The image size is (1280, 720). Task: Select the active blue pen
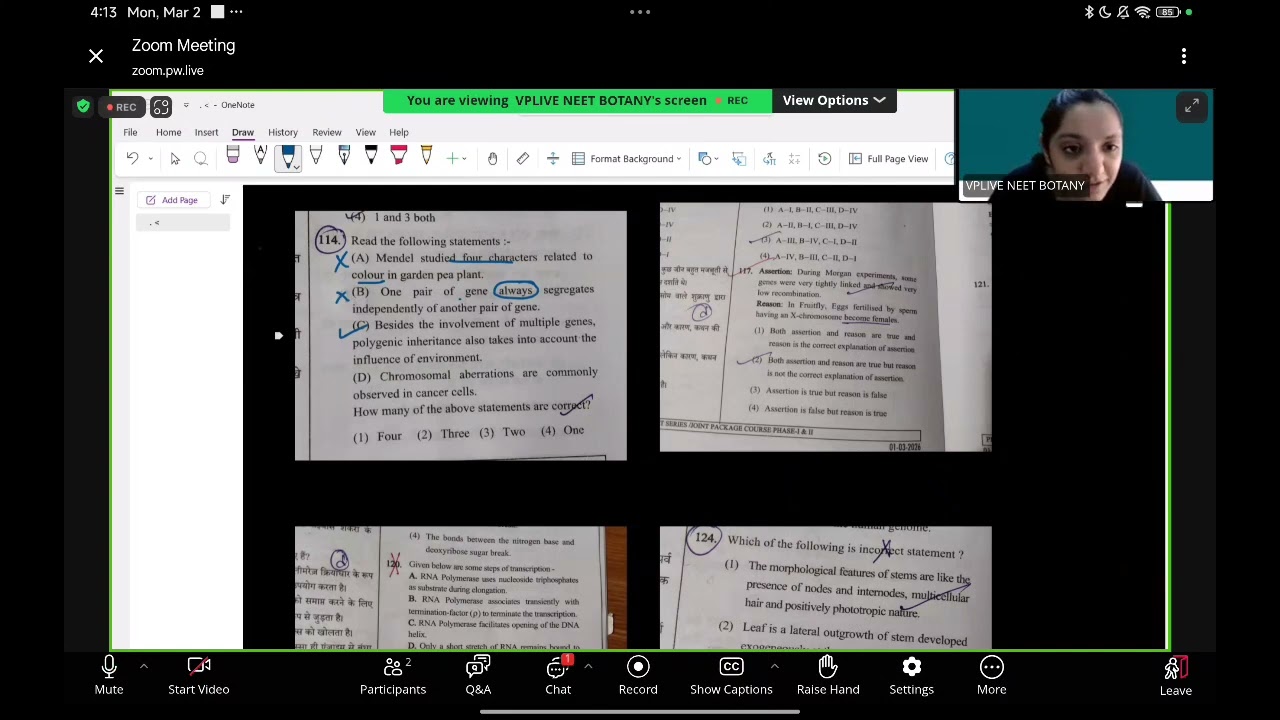(x=288, y=157)
